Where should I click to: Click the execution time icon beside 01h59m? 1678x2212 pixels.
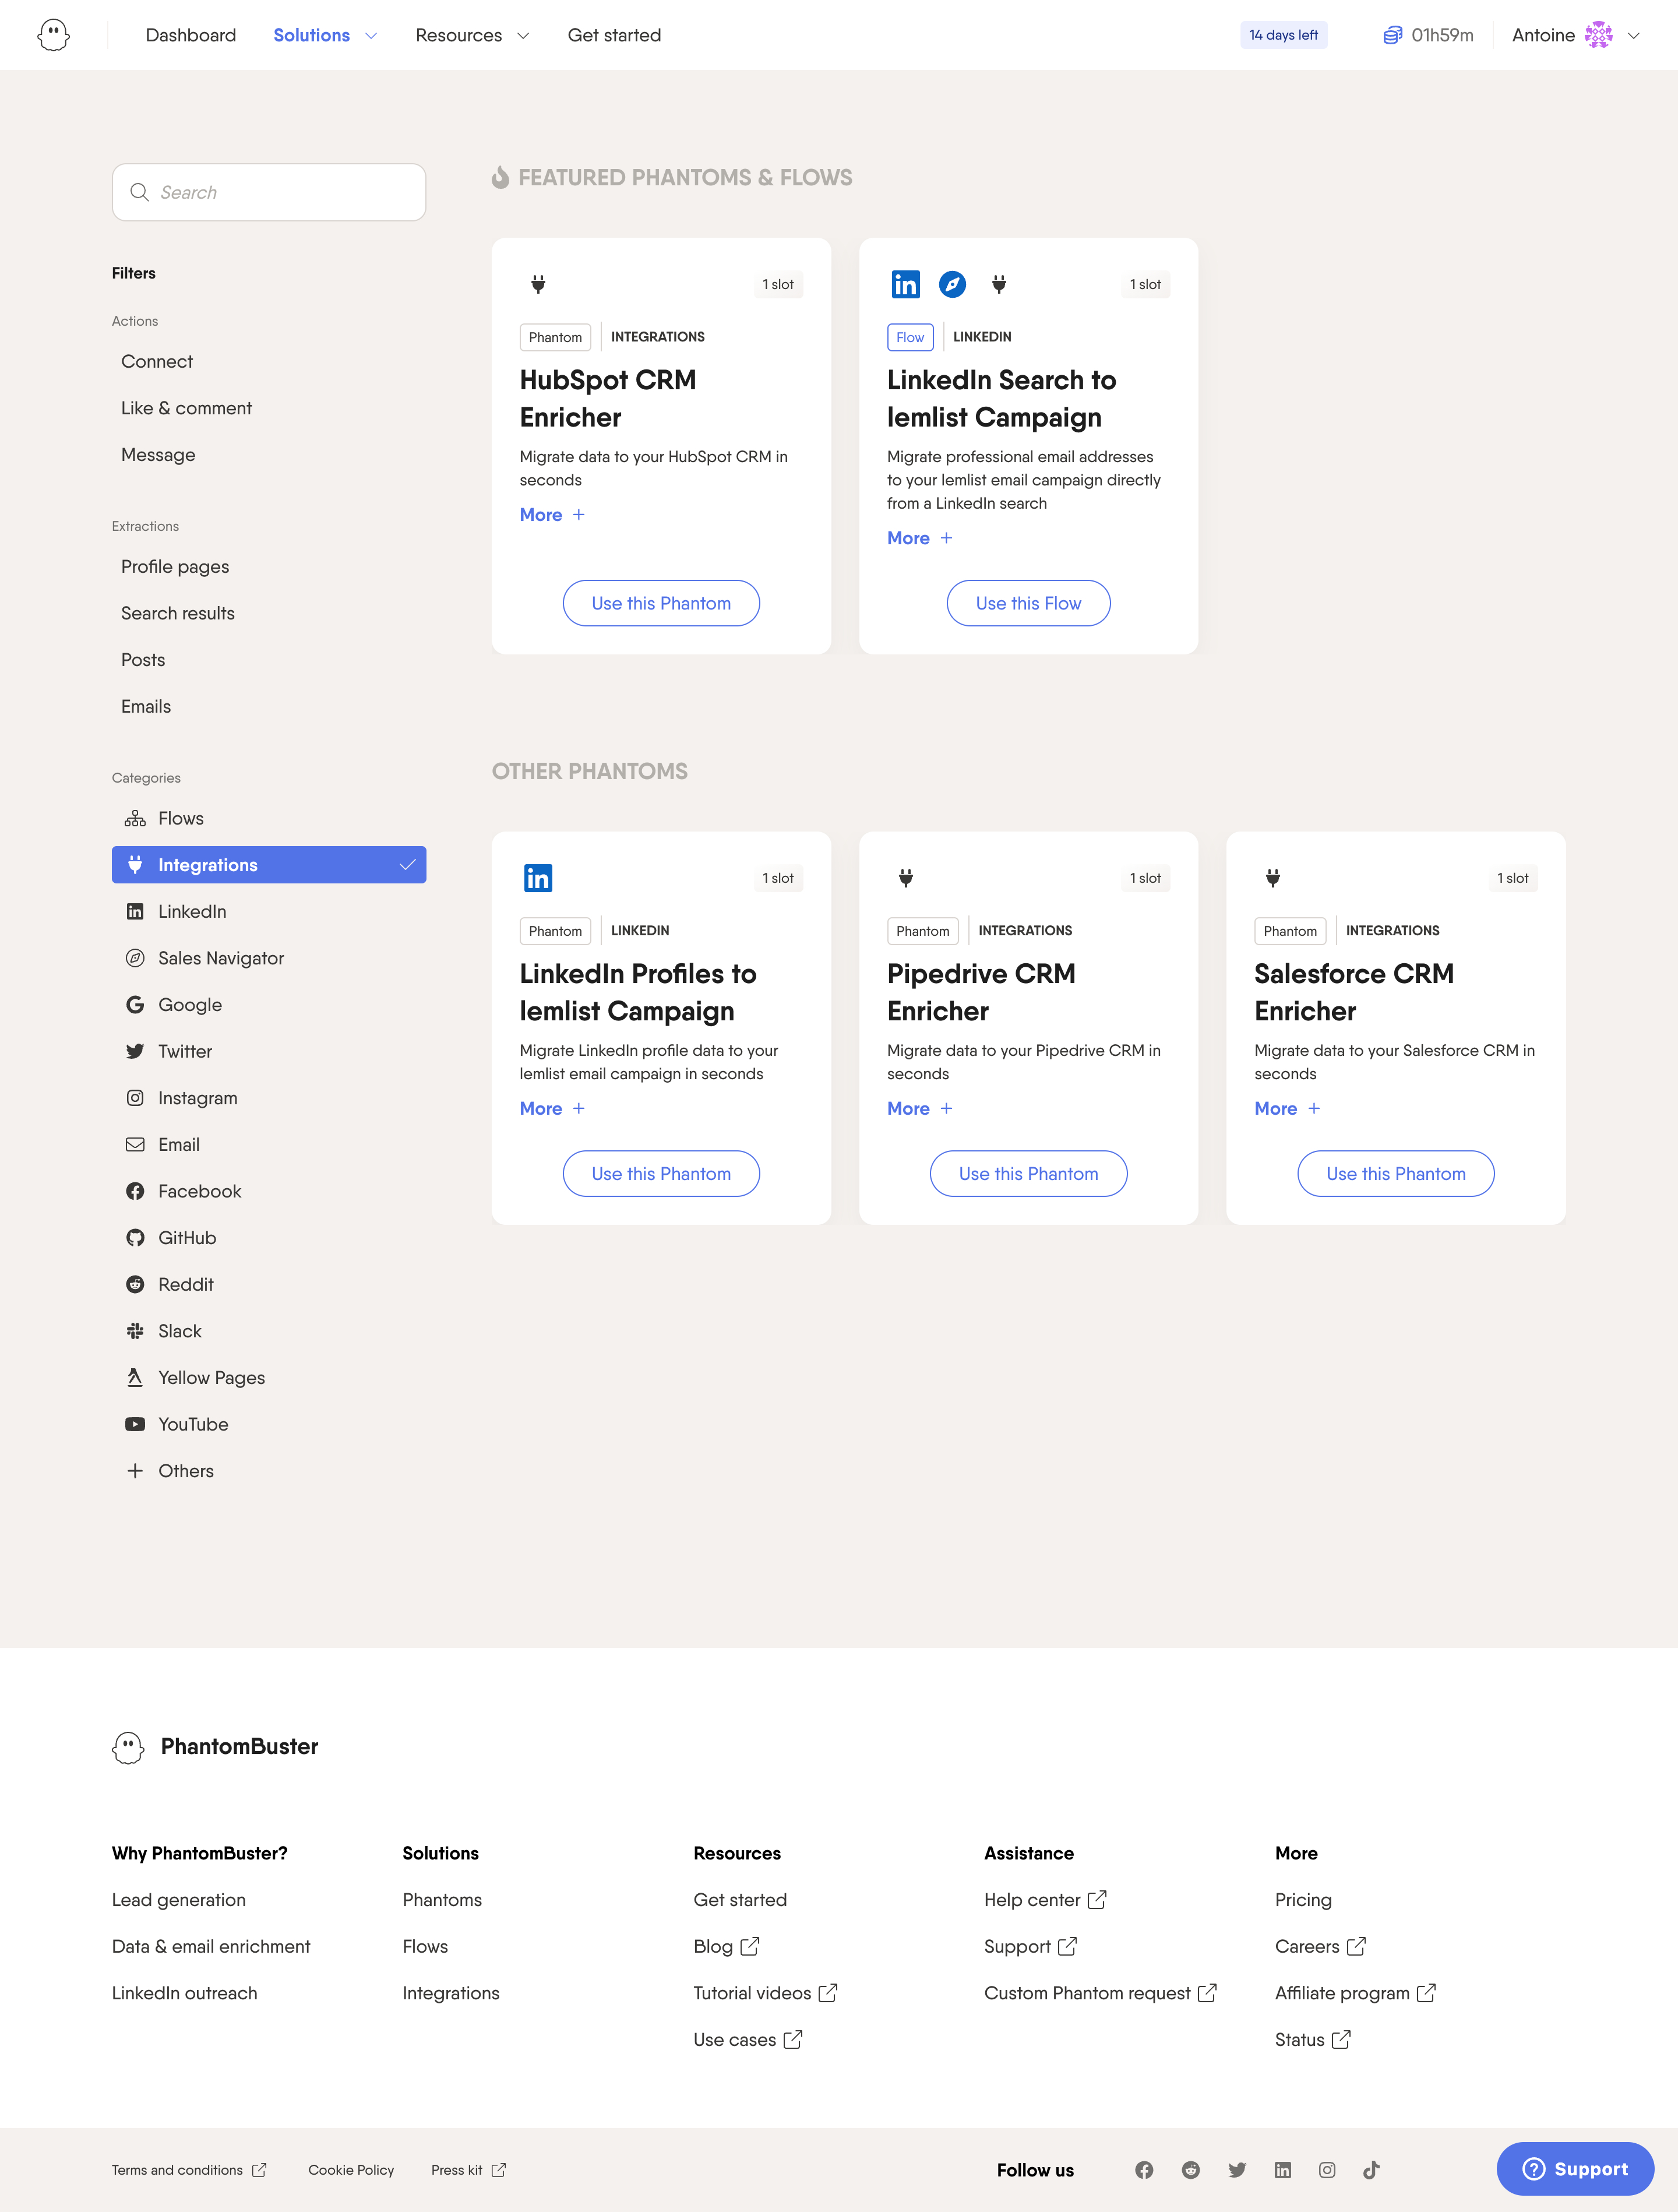[x=1392, y=35]
